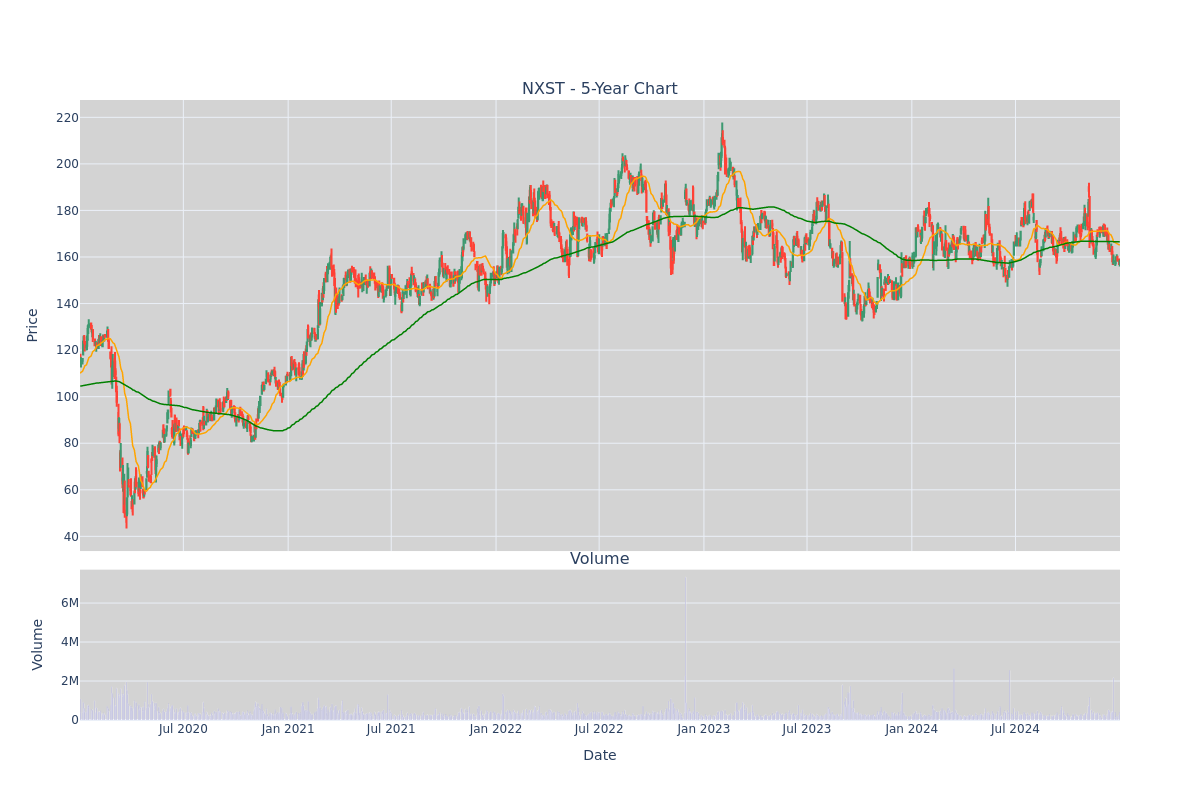Click the 'Jul 2024' date tick label
The height and width of the screenshot is (800, 1200).
(x=1015, y=729)
